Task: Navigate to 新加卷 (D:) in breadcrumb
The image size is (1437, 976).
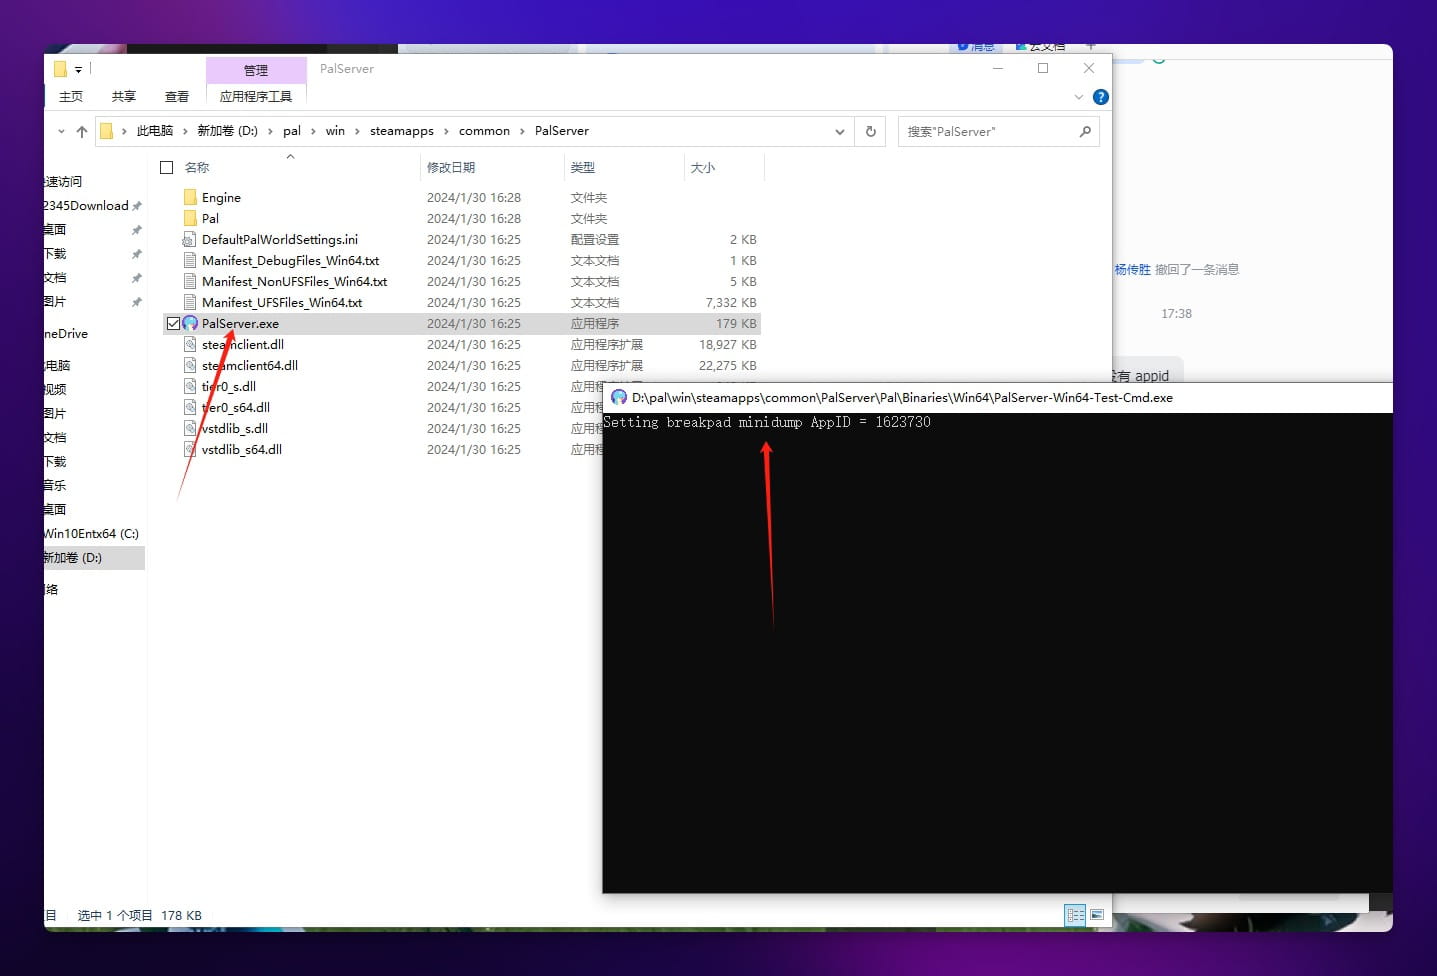Action: pos(227,131)
